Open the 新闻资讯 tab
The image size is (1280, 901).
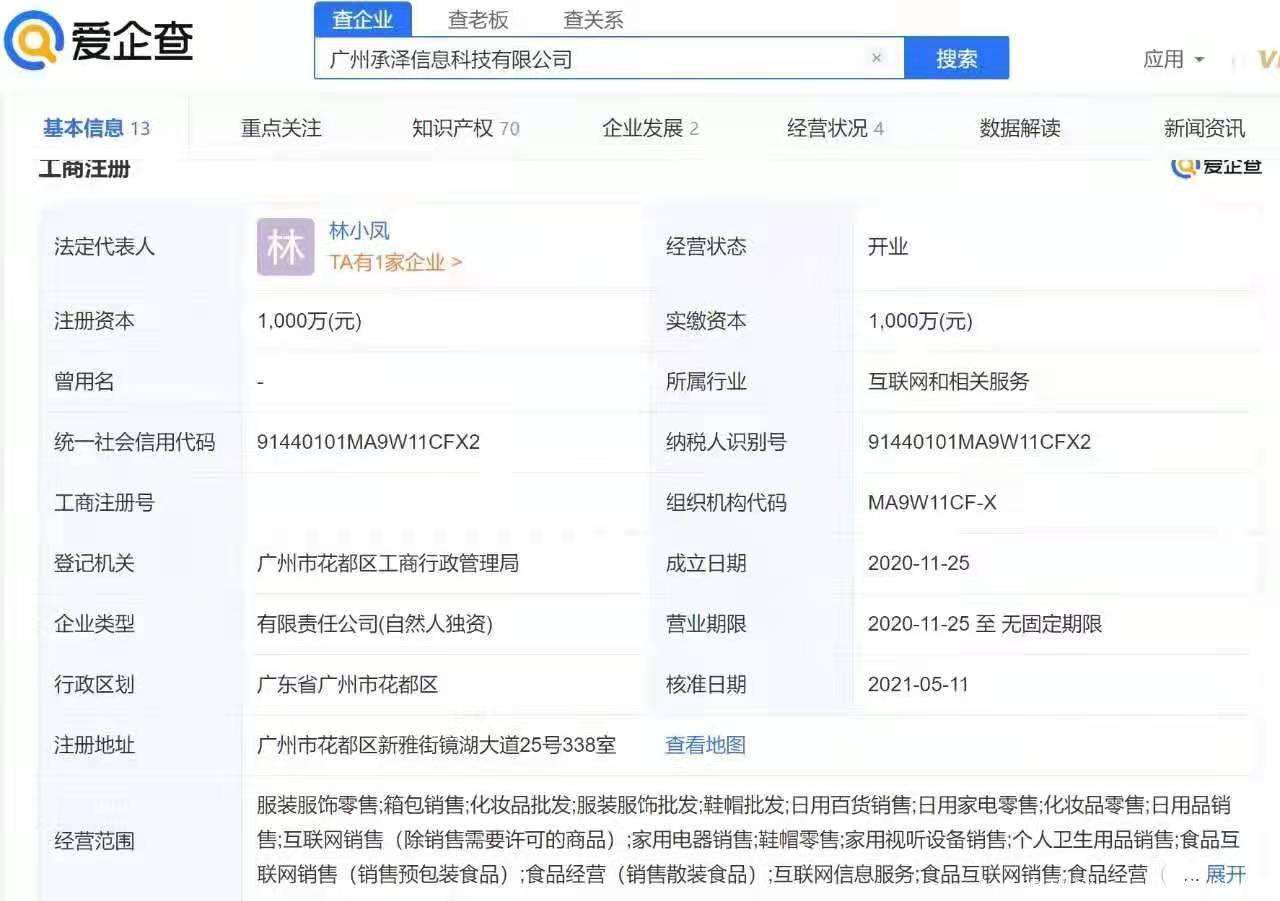(1204, 128)
